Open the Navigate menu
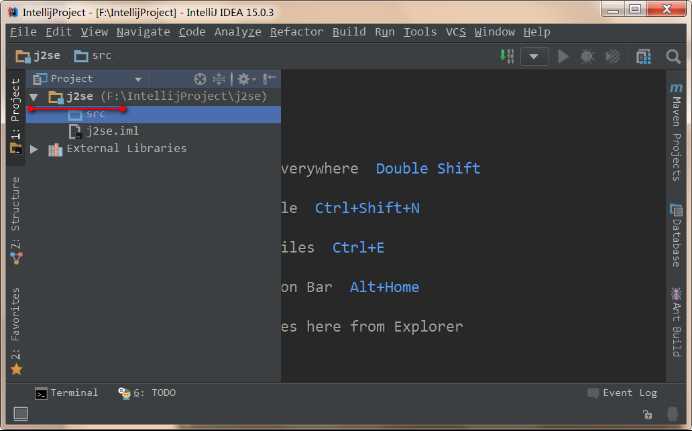The width and height of the screenshot is (692, 431). [x=143, y=32]
